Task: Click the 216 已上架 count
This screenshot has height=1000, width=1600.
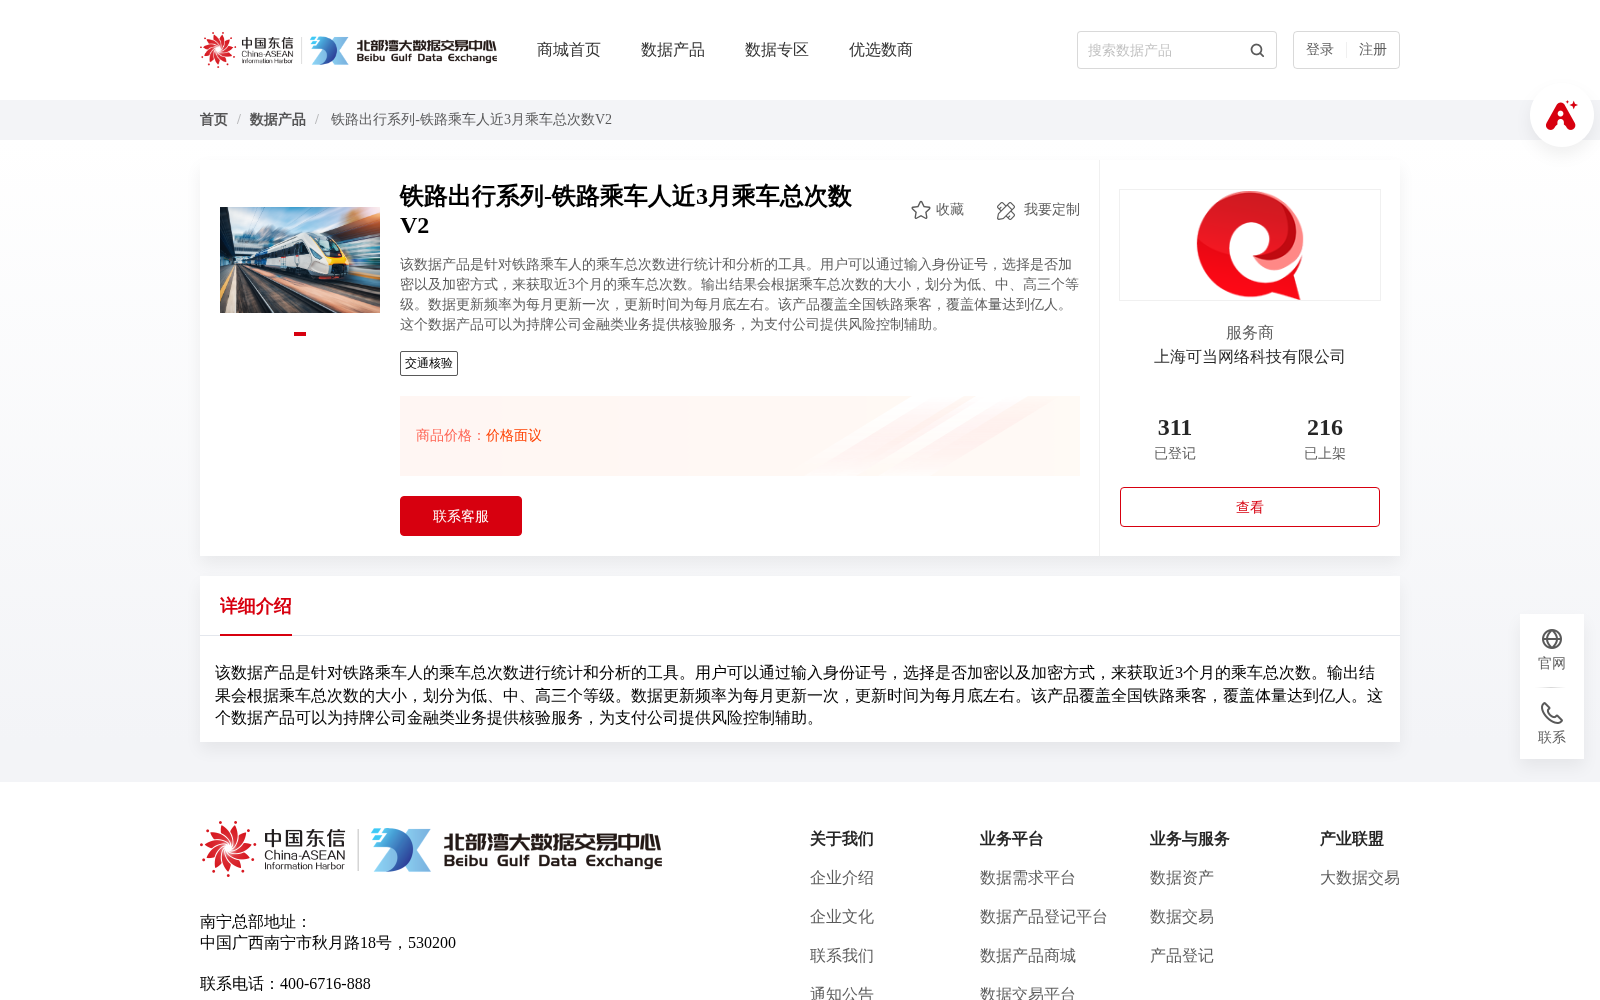Action: [x=1325, y=438]
